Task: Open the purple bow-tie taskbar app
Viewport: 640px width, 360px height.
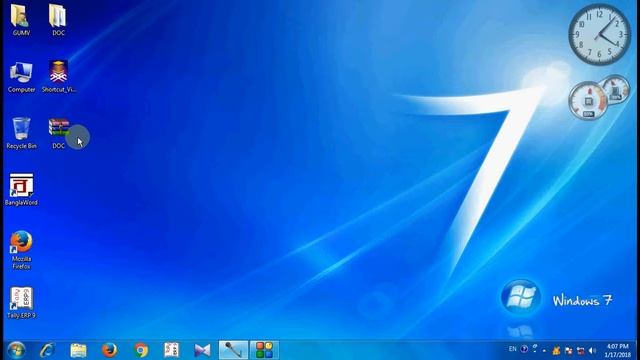Action: point(202,350)
